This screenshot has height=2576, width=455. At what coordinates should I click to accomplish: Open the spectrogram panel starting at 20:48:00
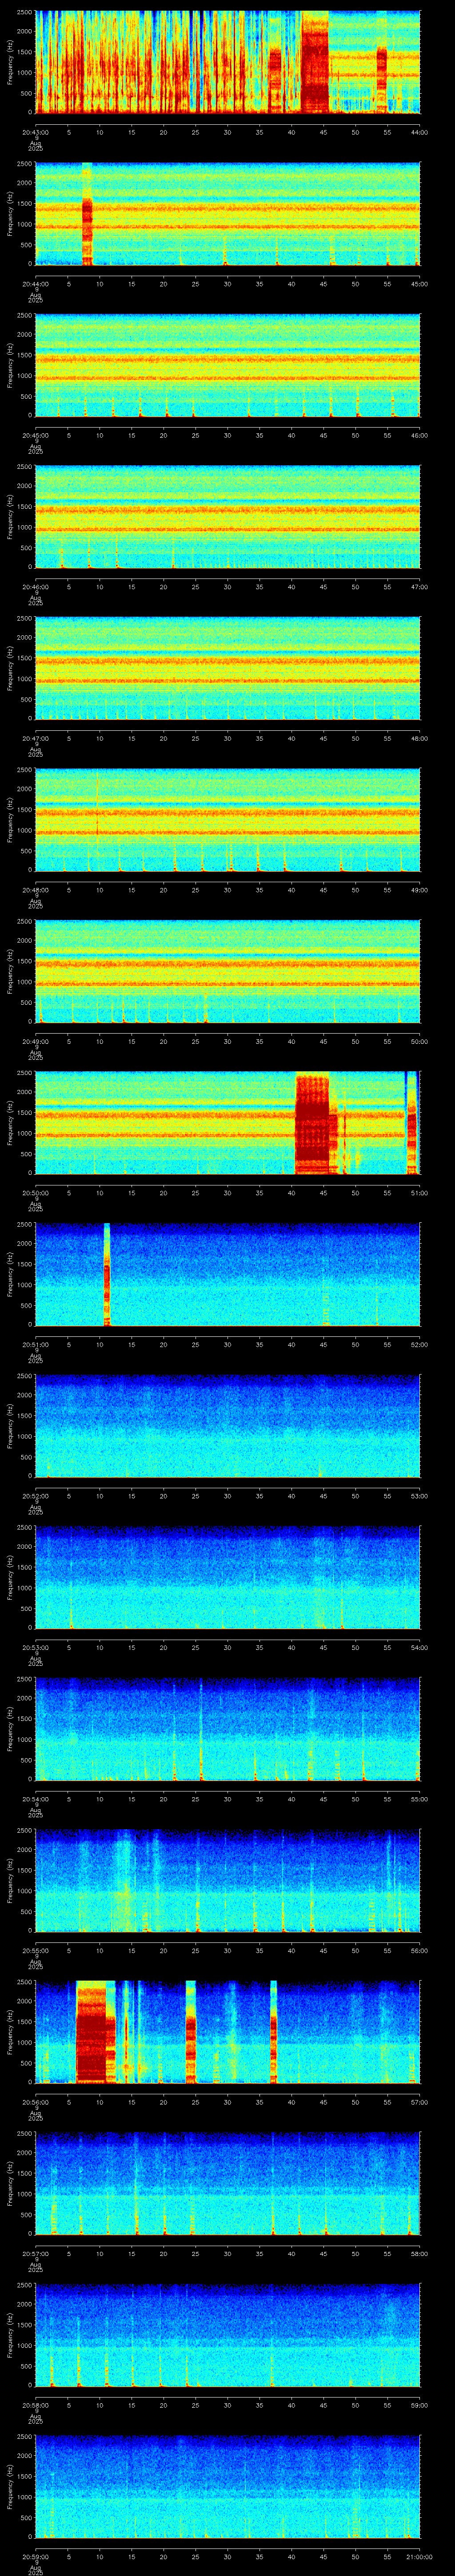click(228, 820)
